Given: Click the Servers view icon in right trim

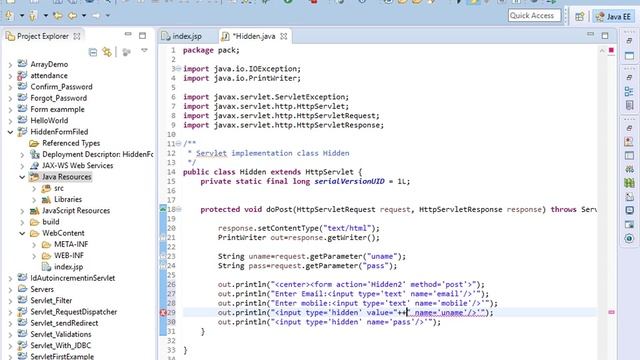Looking at the screenshot, I should click(629, 169).
